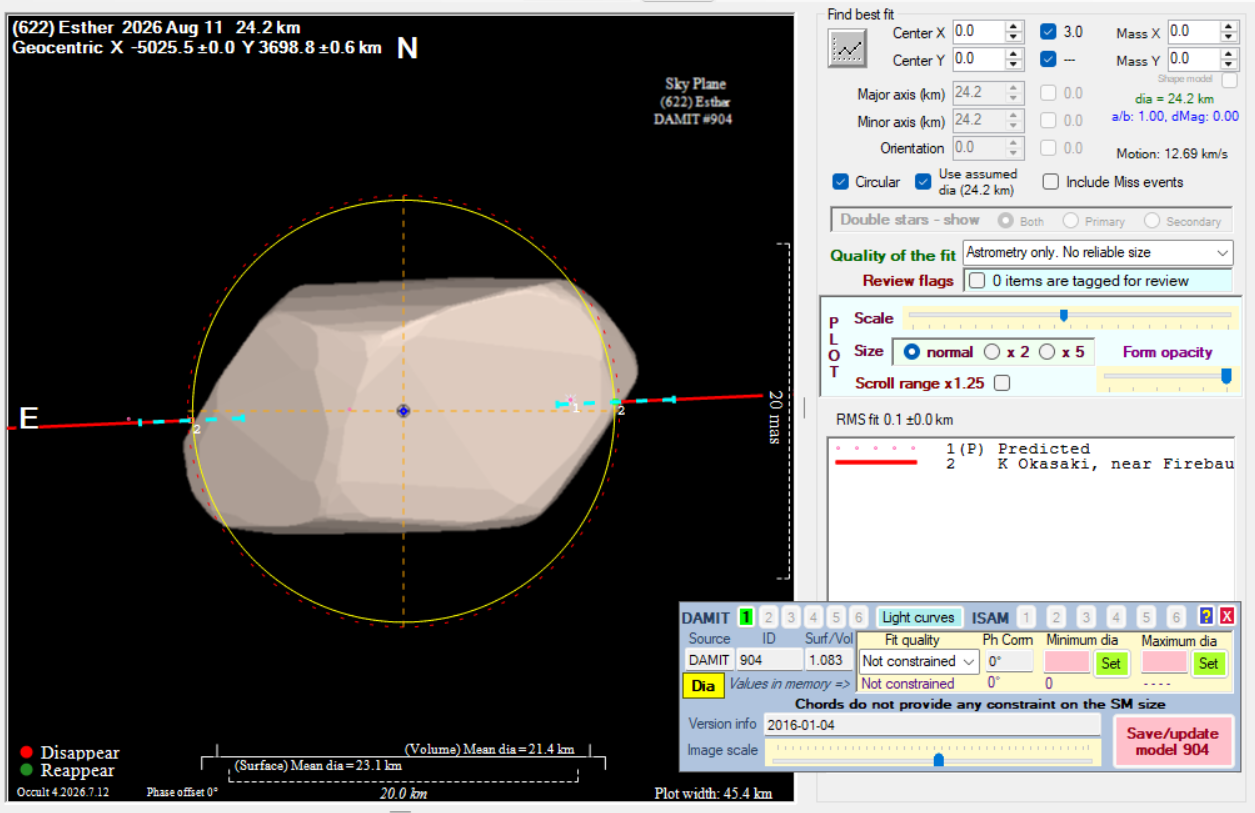The width and height of the screenshot is (1255, 813).
Task: Increase the Center X value
Action: (x=1014, y=27)
